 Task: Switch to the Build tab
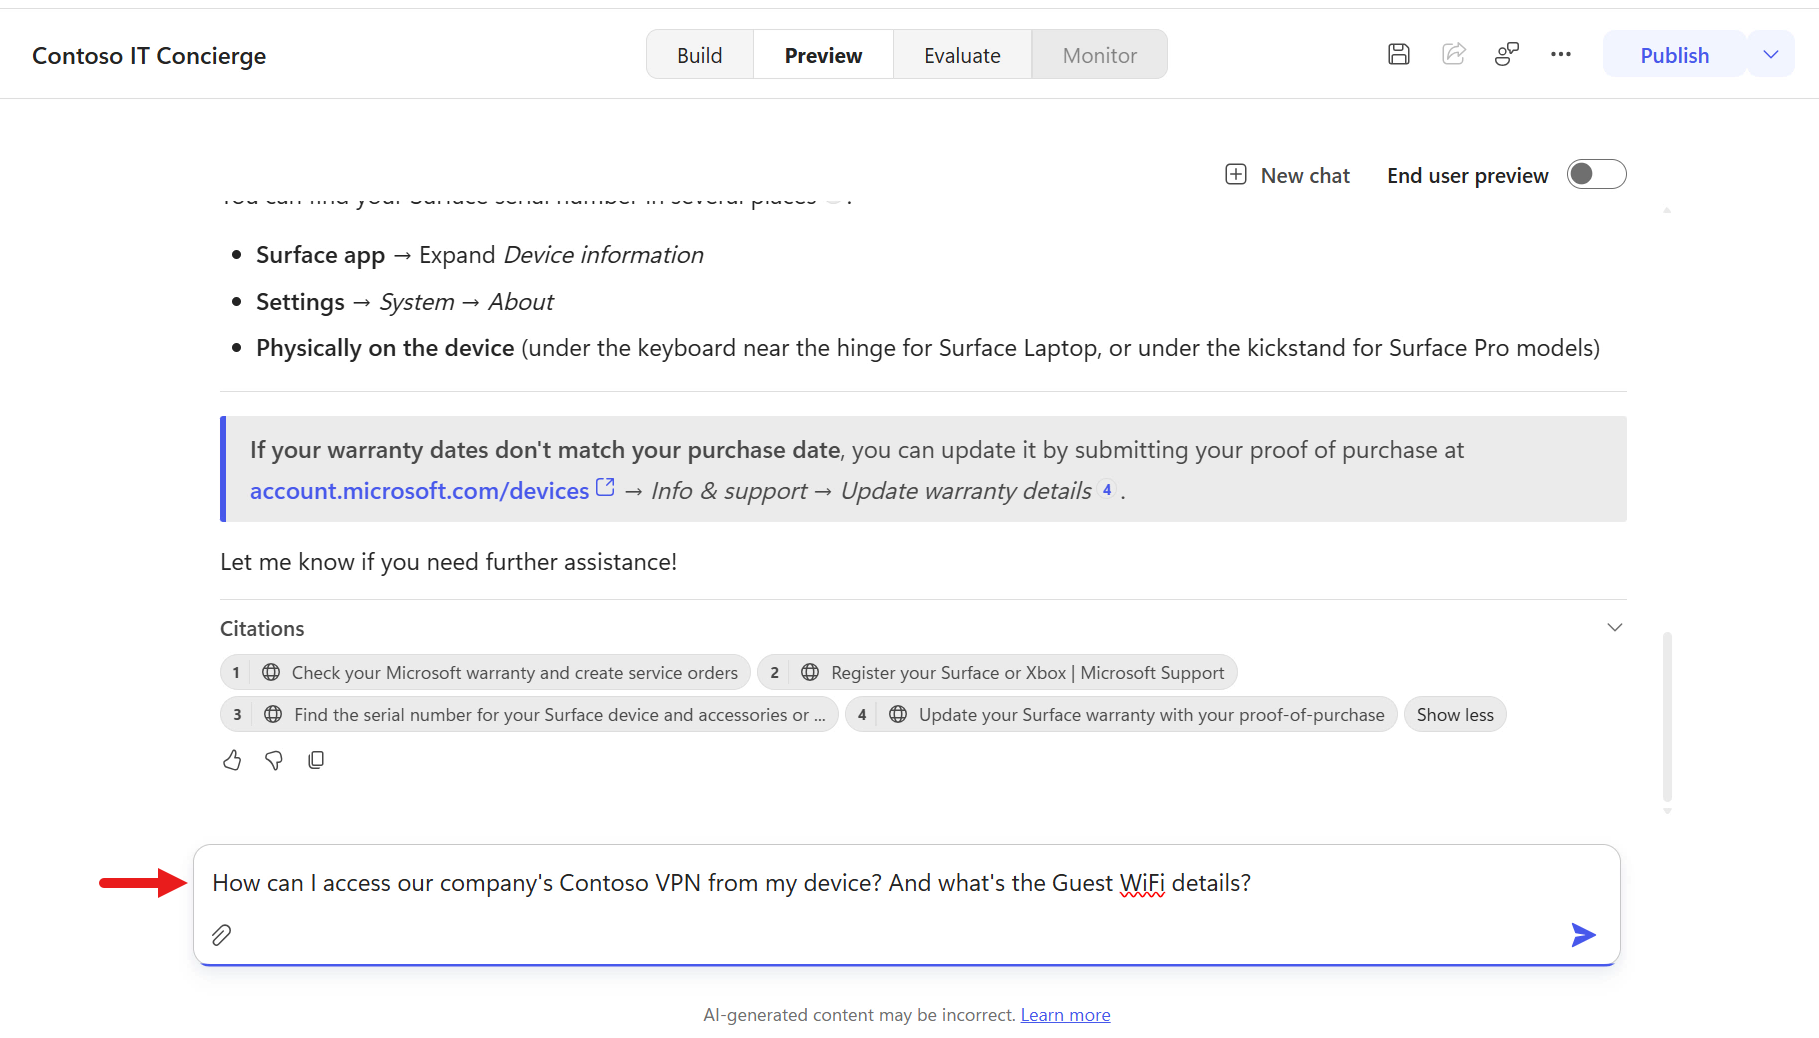click(699, 56)
